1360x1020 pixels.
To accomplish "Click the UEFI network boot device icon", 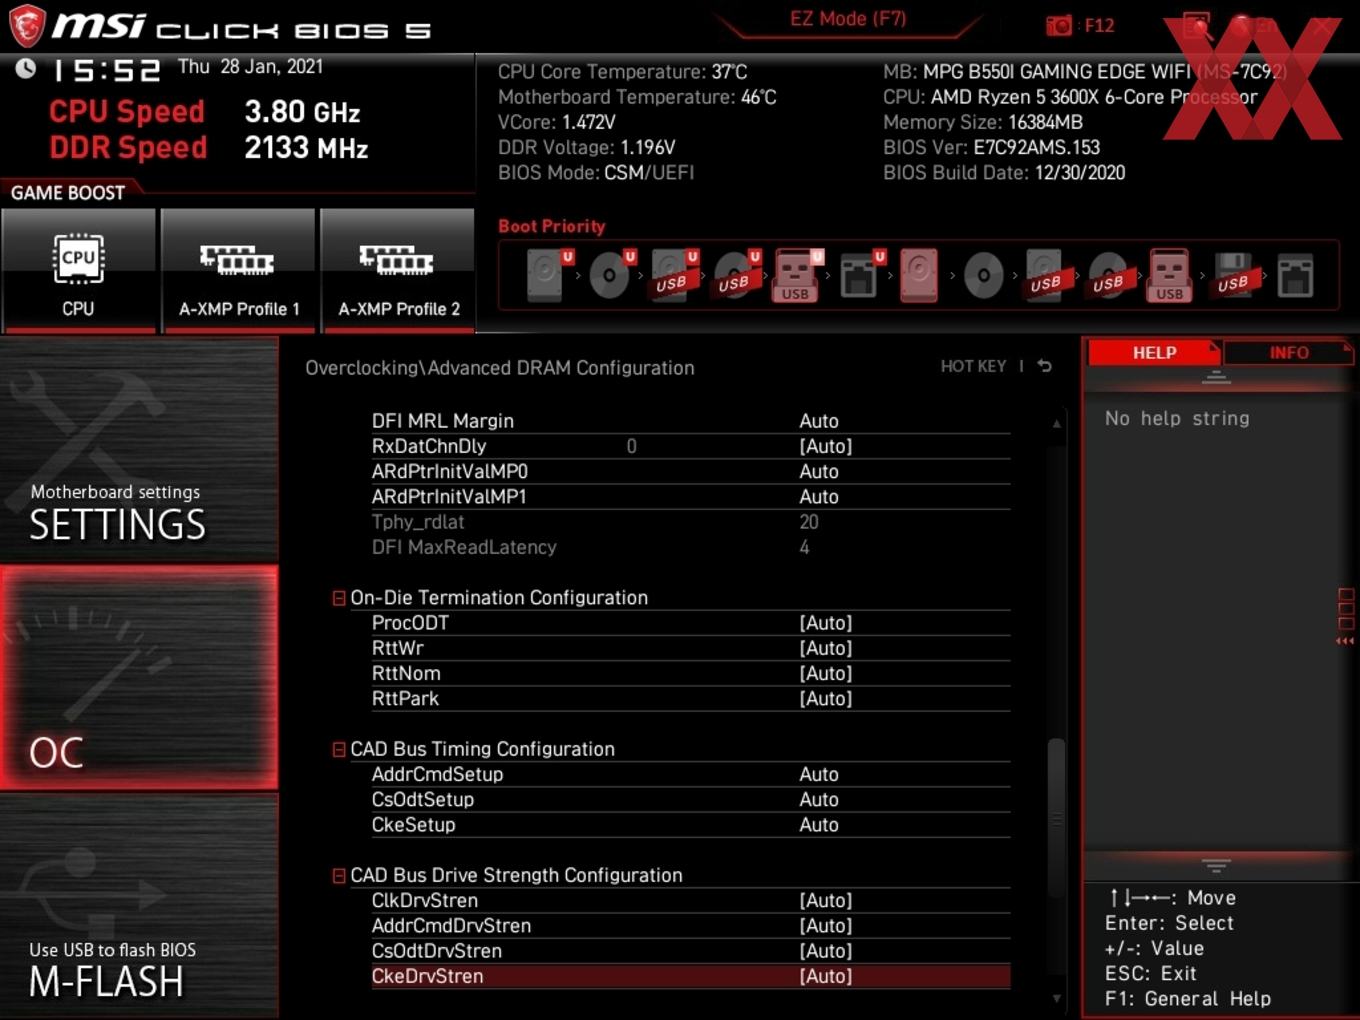I will pos(860,275).
